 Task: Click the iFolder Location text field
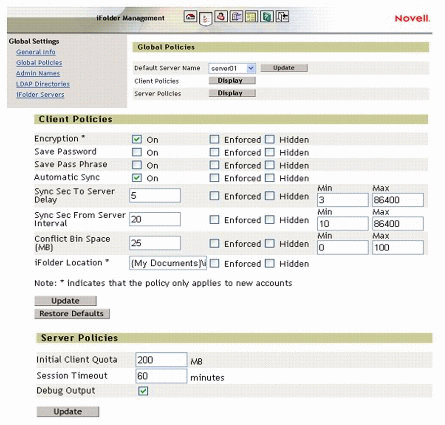168,263
